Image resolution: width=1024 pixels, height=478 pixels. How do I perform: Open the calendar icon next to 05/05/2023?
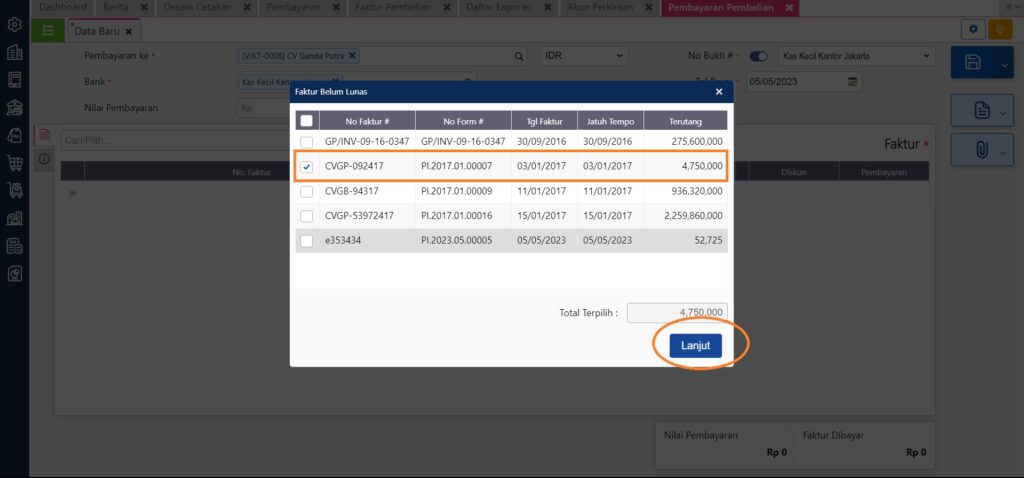click(852, 82)
